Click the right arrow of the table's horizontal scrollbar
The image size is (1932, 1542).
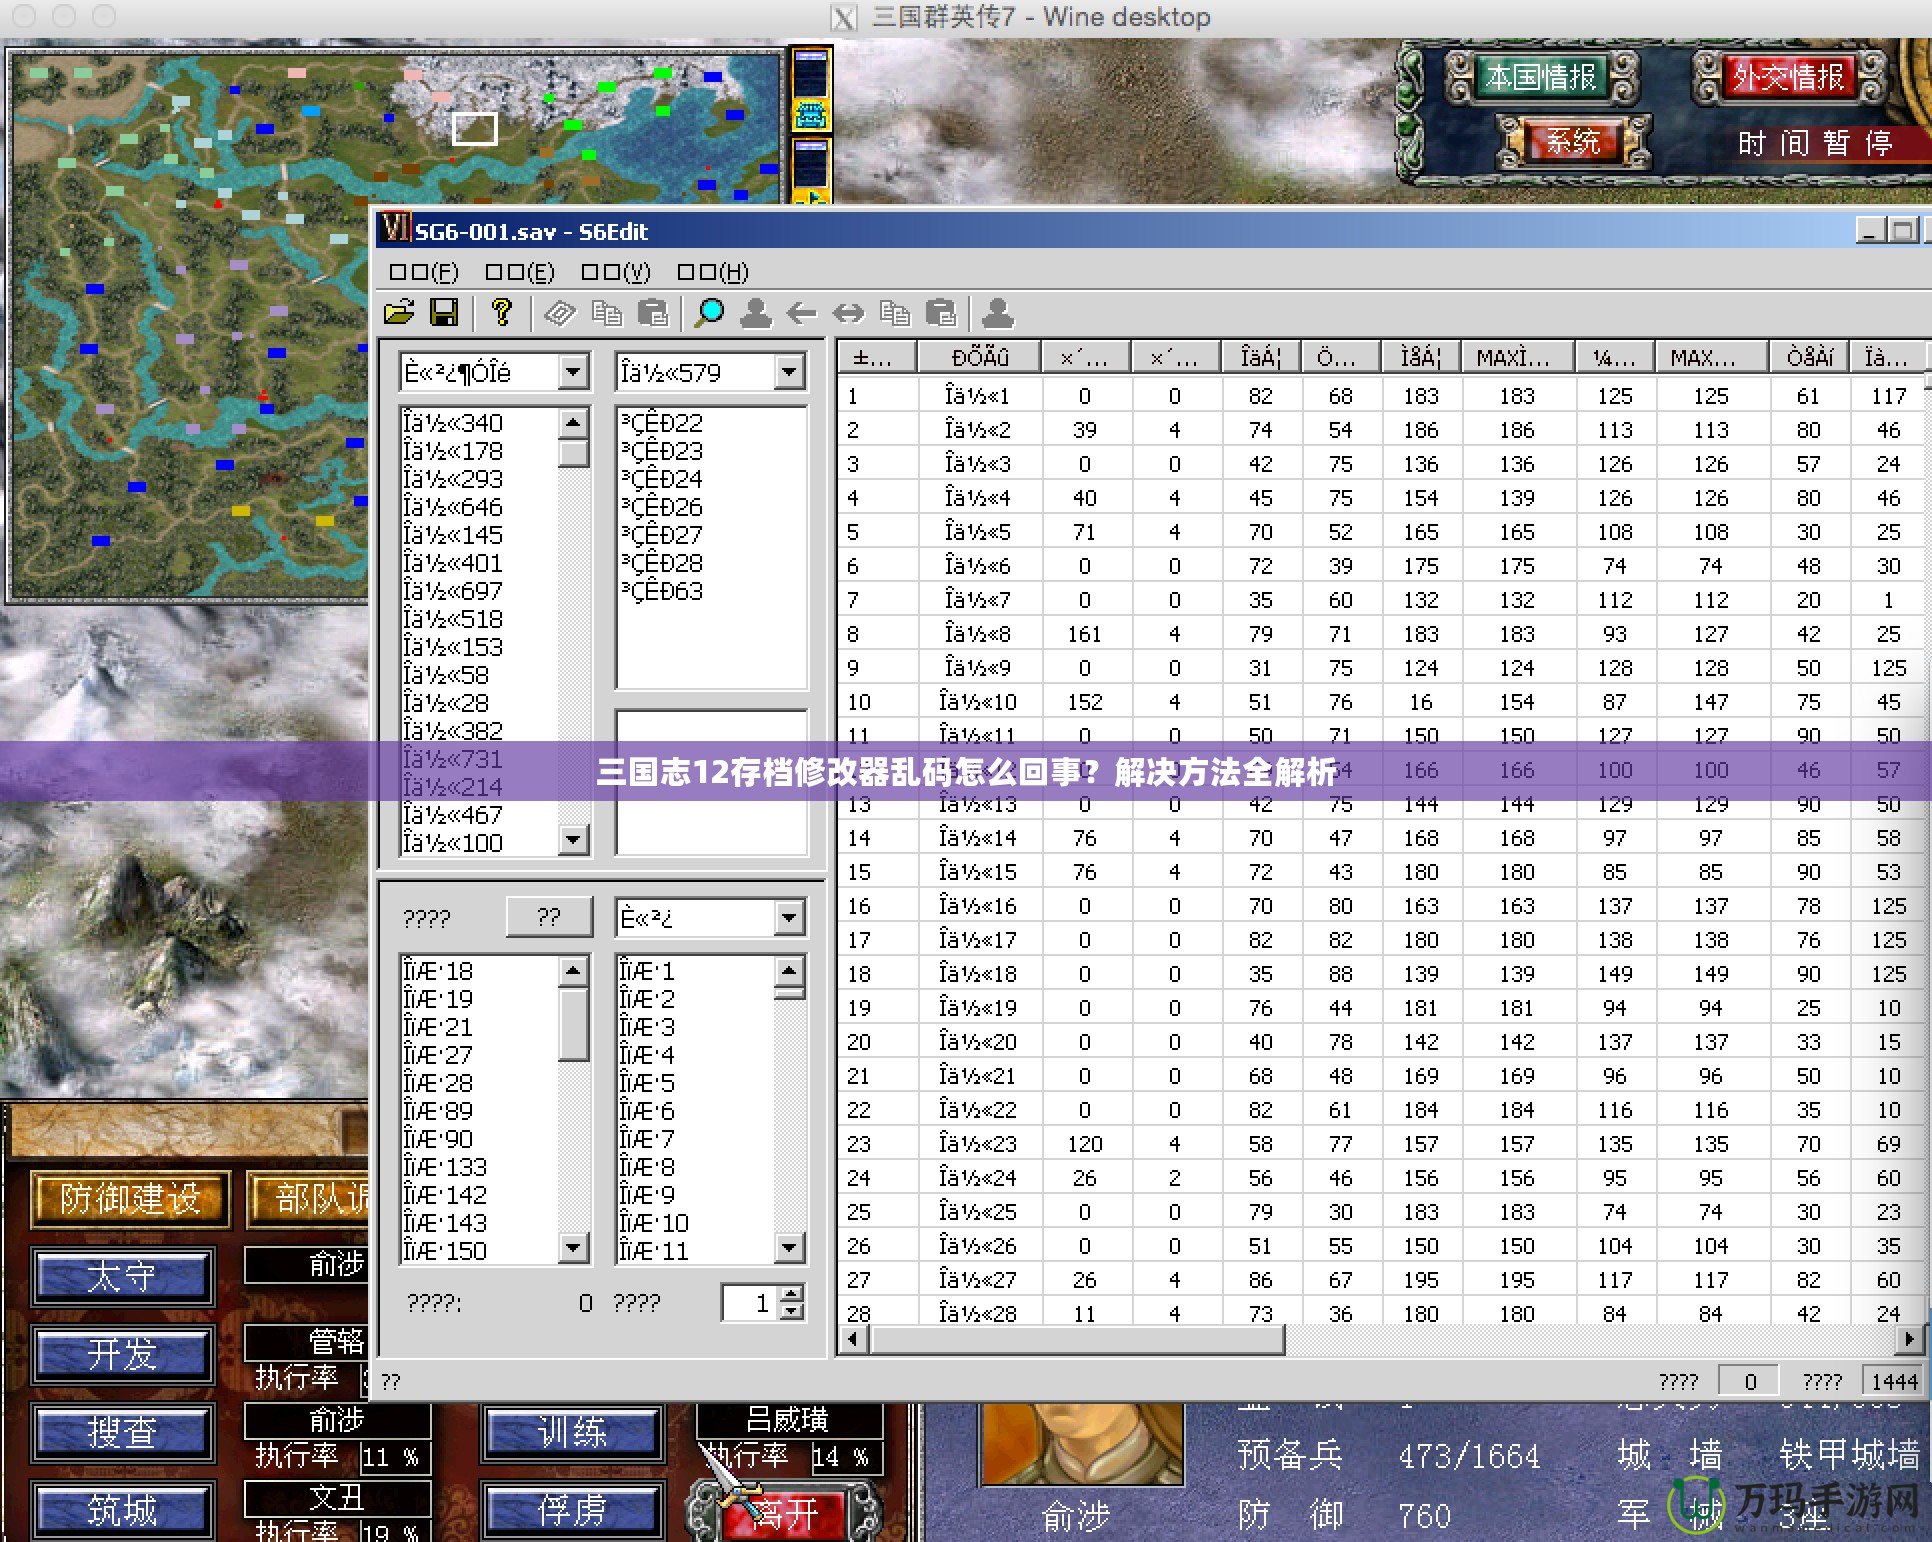(x=1909, y=1338)
